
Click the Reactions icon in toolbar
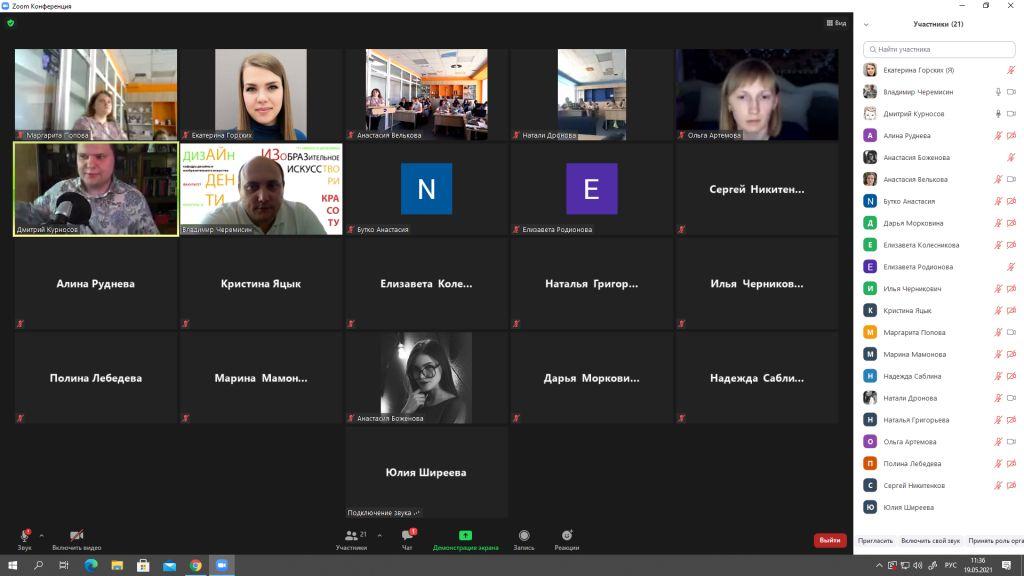pyautogui.click(x=567, y=536)
